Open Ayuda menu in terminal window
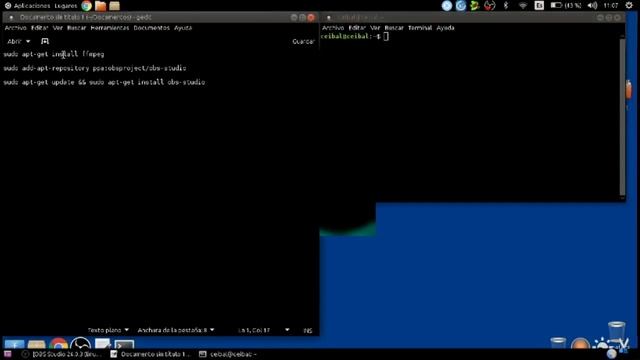Image resolution: width=640 pixels, height=360 pixels. [445, 28]
